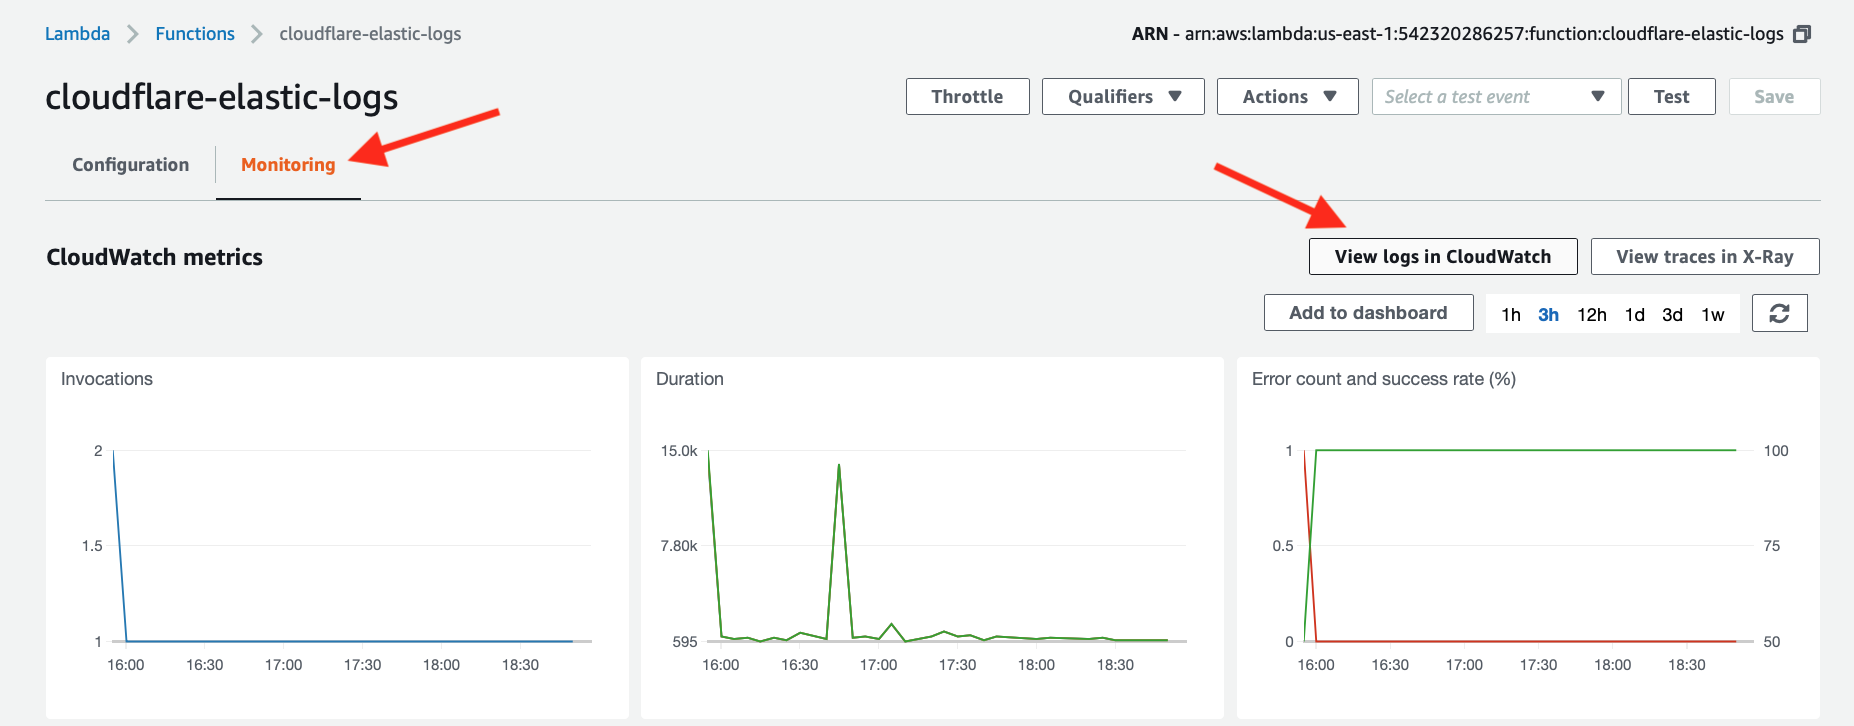Refresh the CloudWatch metrics graphs

click(x=1779, y=313)
